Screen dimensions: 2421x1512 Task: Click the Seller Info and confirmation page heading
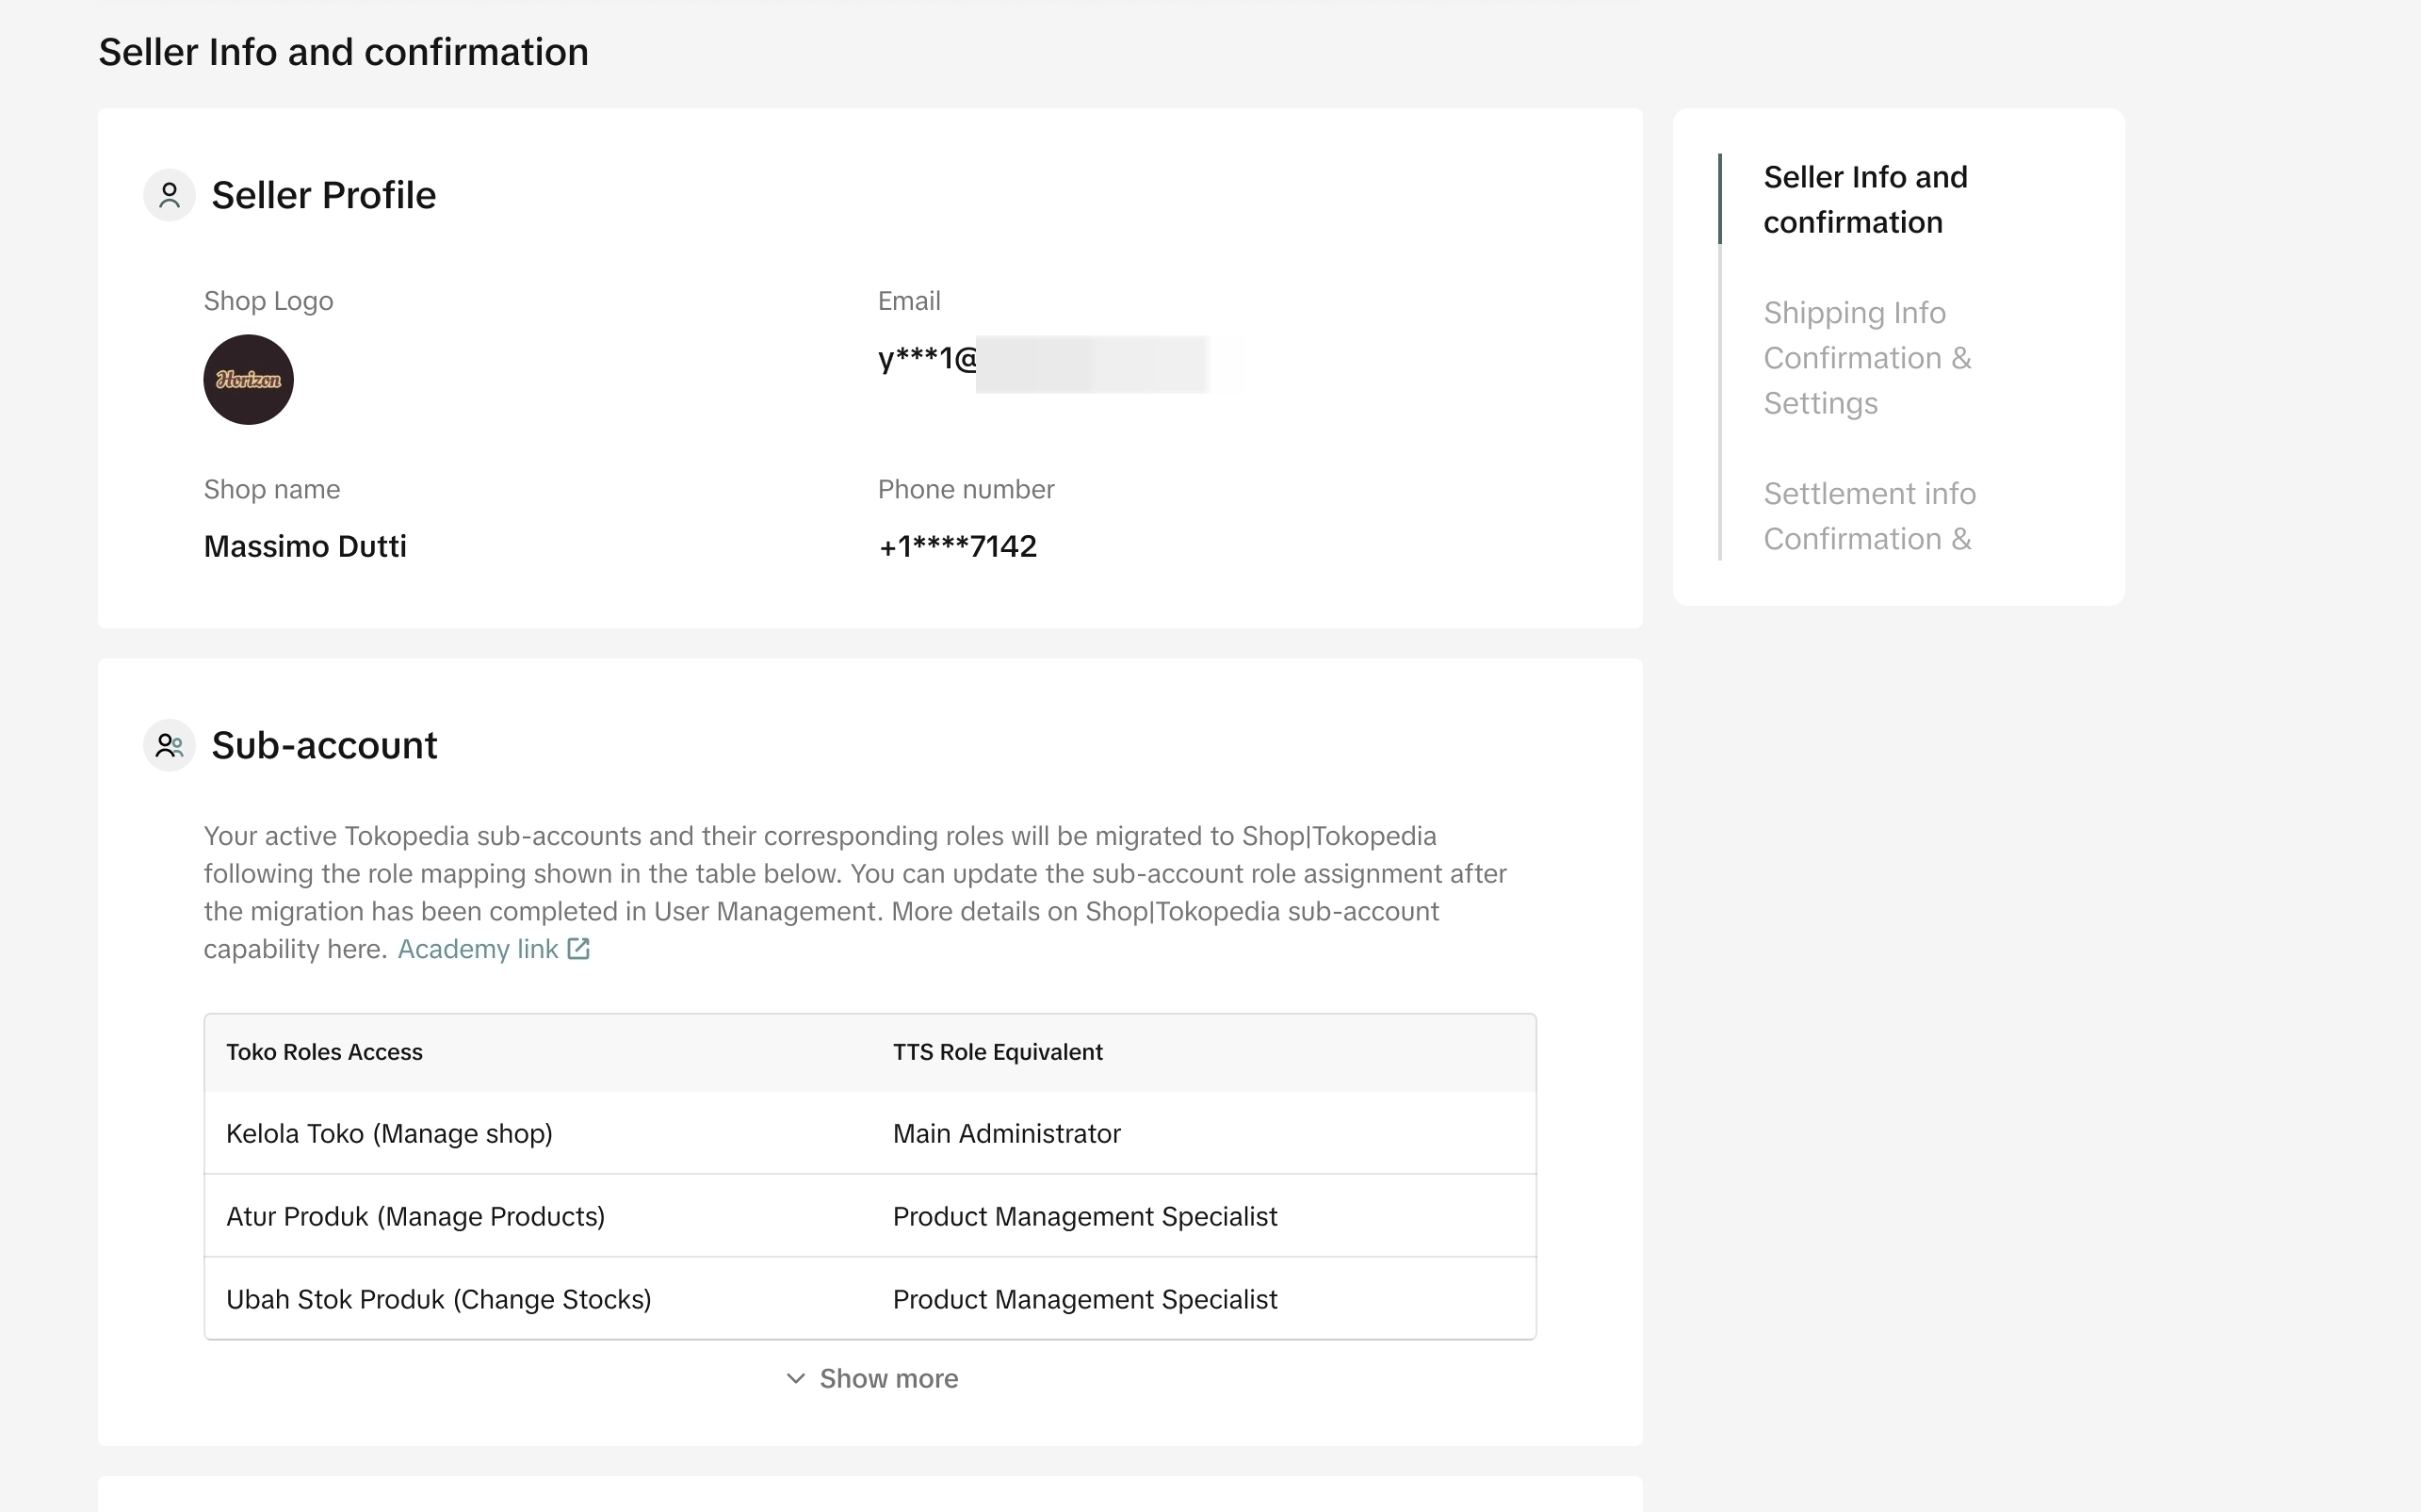point(343,52)
